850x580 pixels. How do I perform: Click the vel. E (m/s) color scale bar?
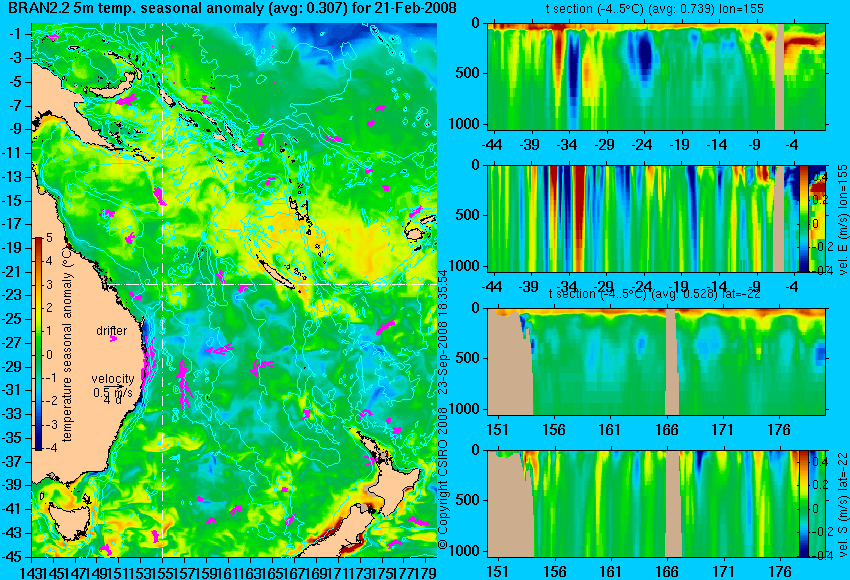(x=804, y=218)
